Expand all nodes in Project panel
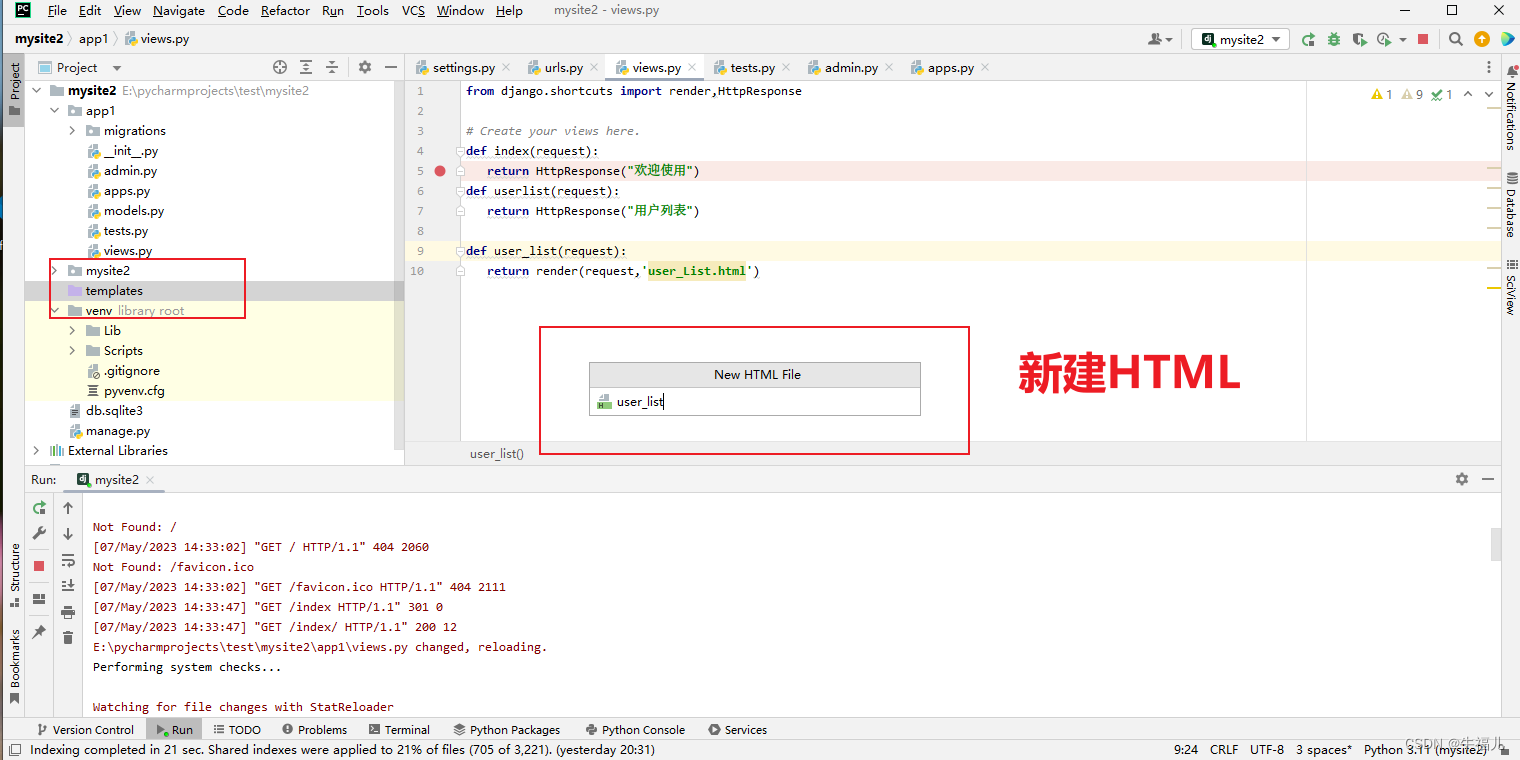 coord(307,67)
